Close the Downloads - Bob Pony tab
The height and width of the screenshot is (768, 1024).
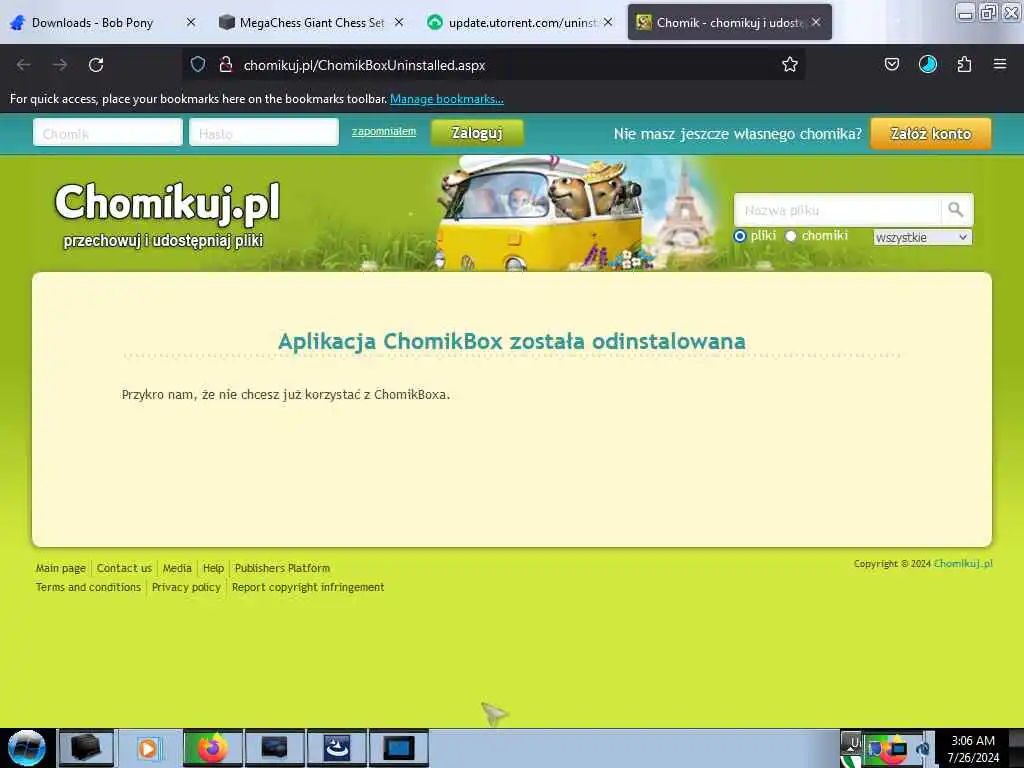pyautogui.click(x=191, y=22)
